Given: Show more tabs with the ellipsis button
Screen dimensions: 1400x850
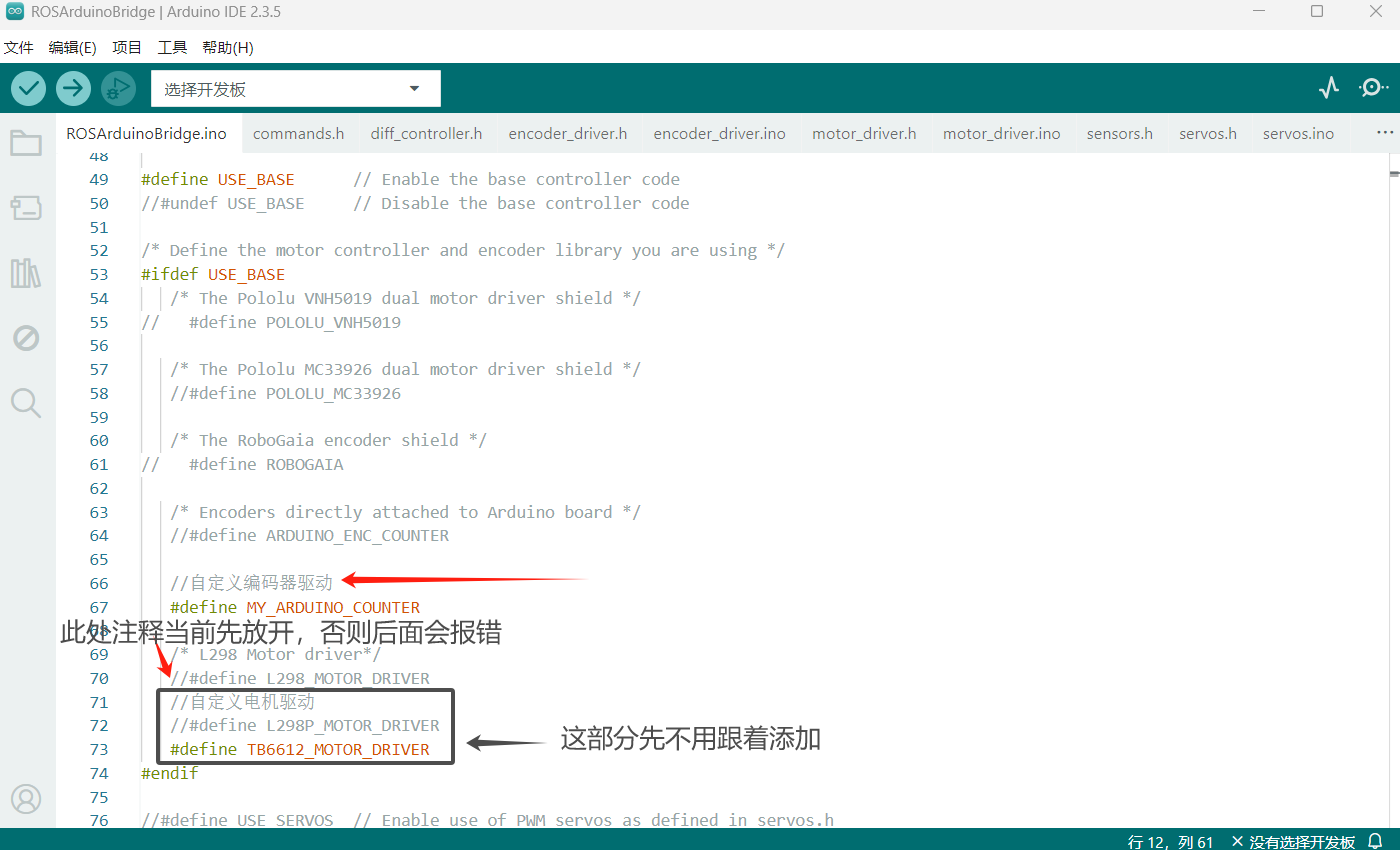Looking at the screenshot, I should 1385,133.
